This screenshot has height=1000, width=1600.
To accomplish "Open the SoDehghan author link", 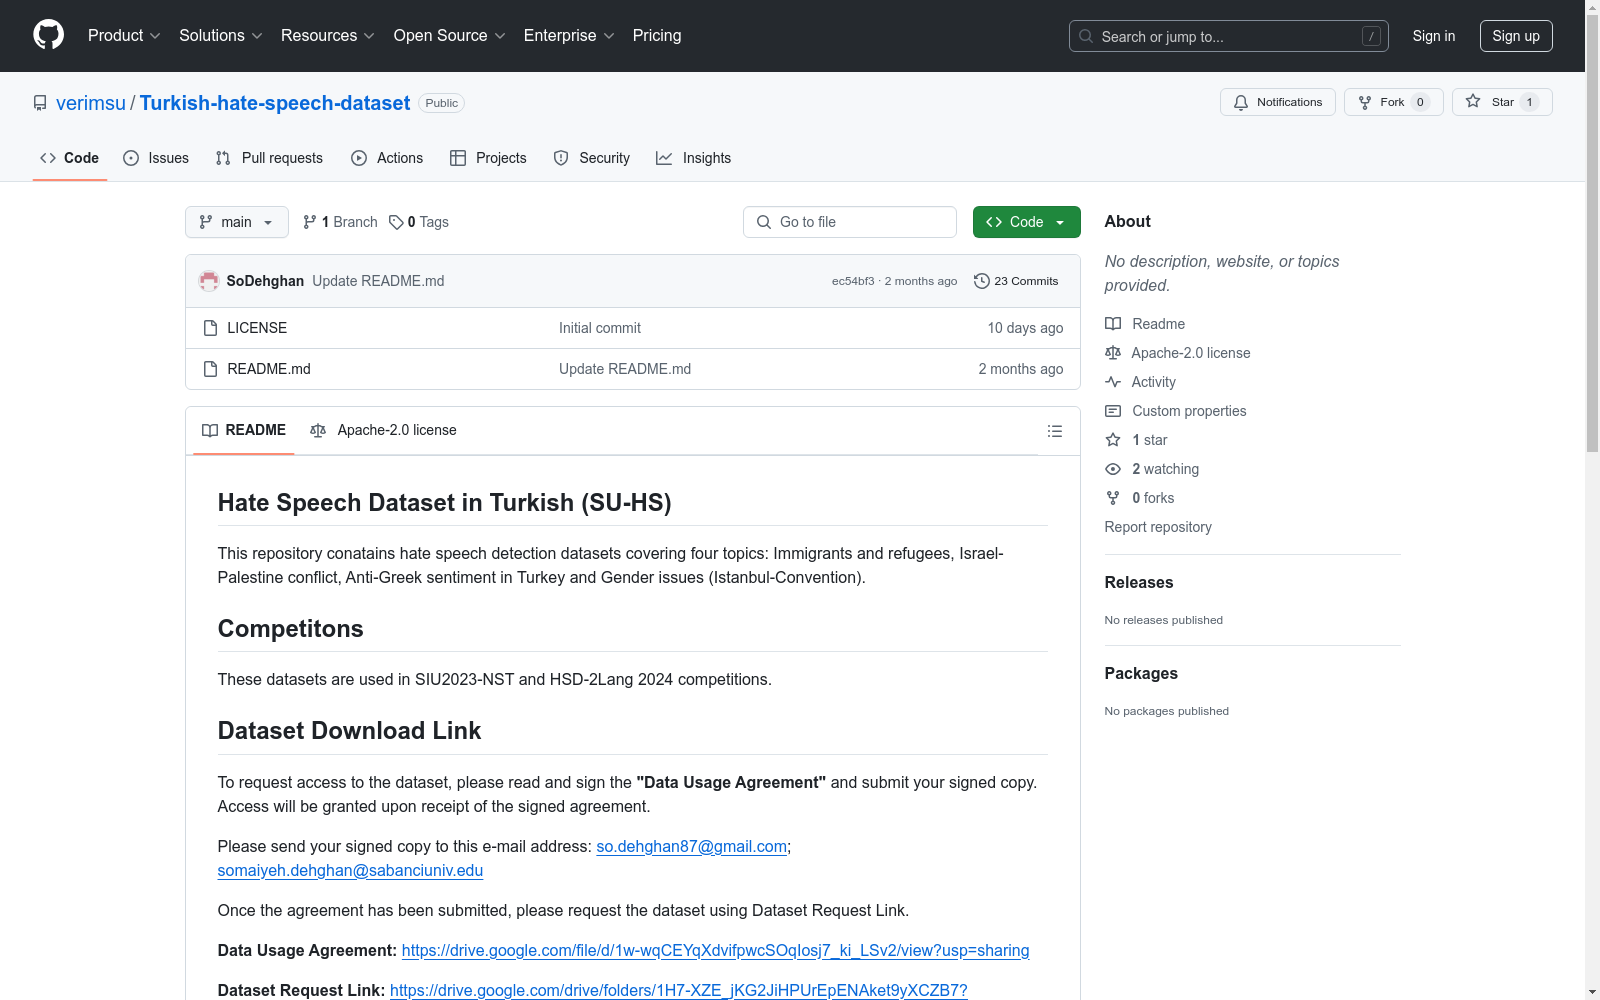I will tap(265, 281).
